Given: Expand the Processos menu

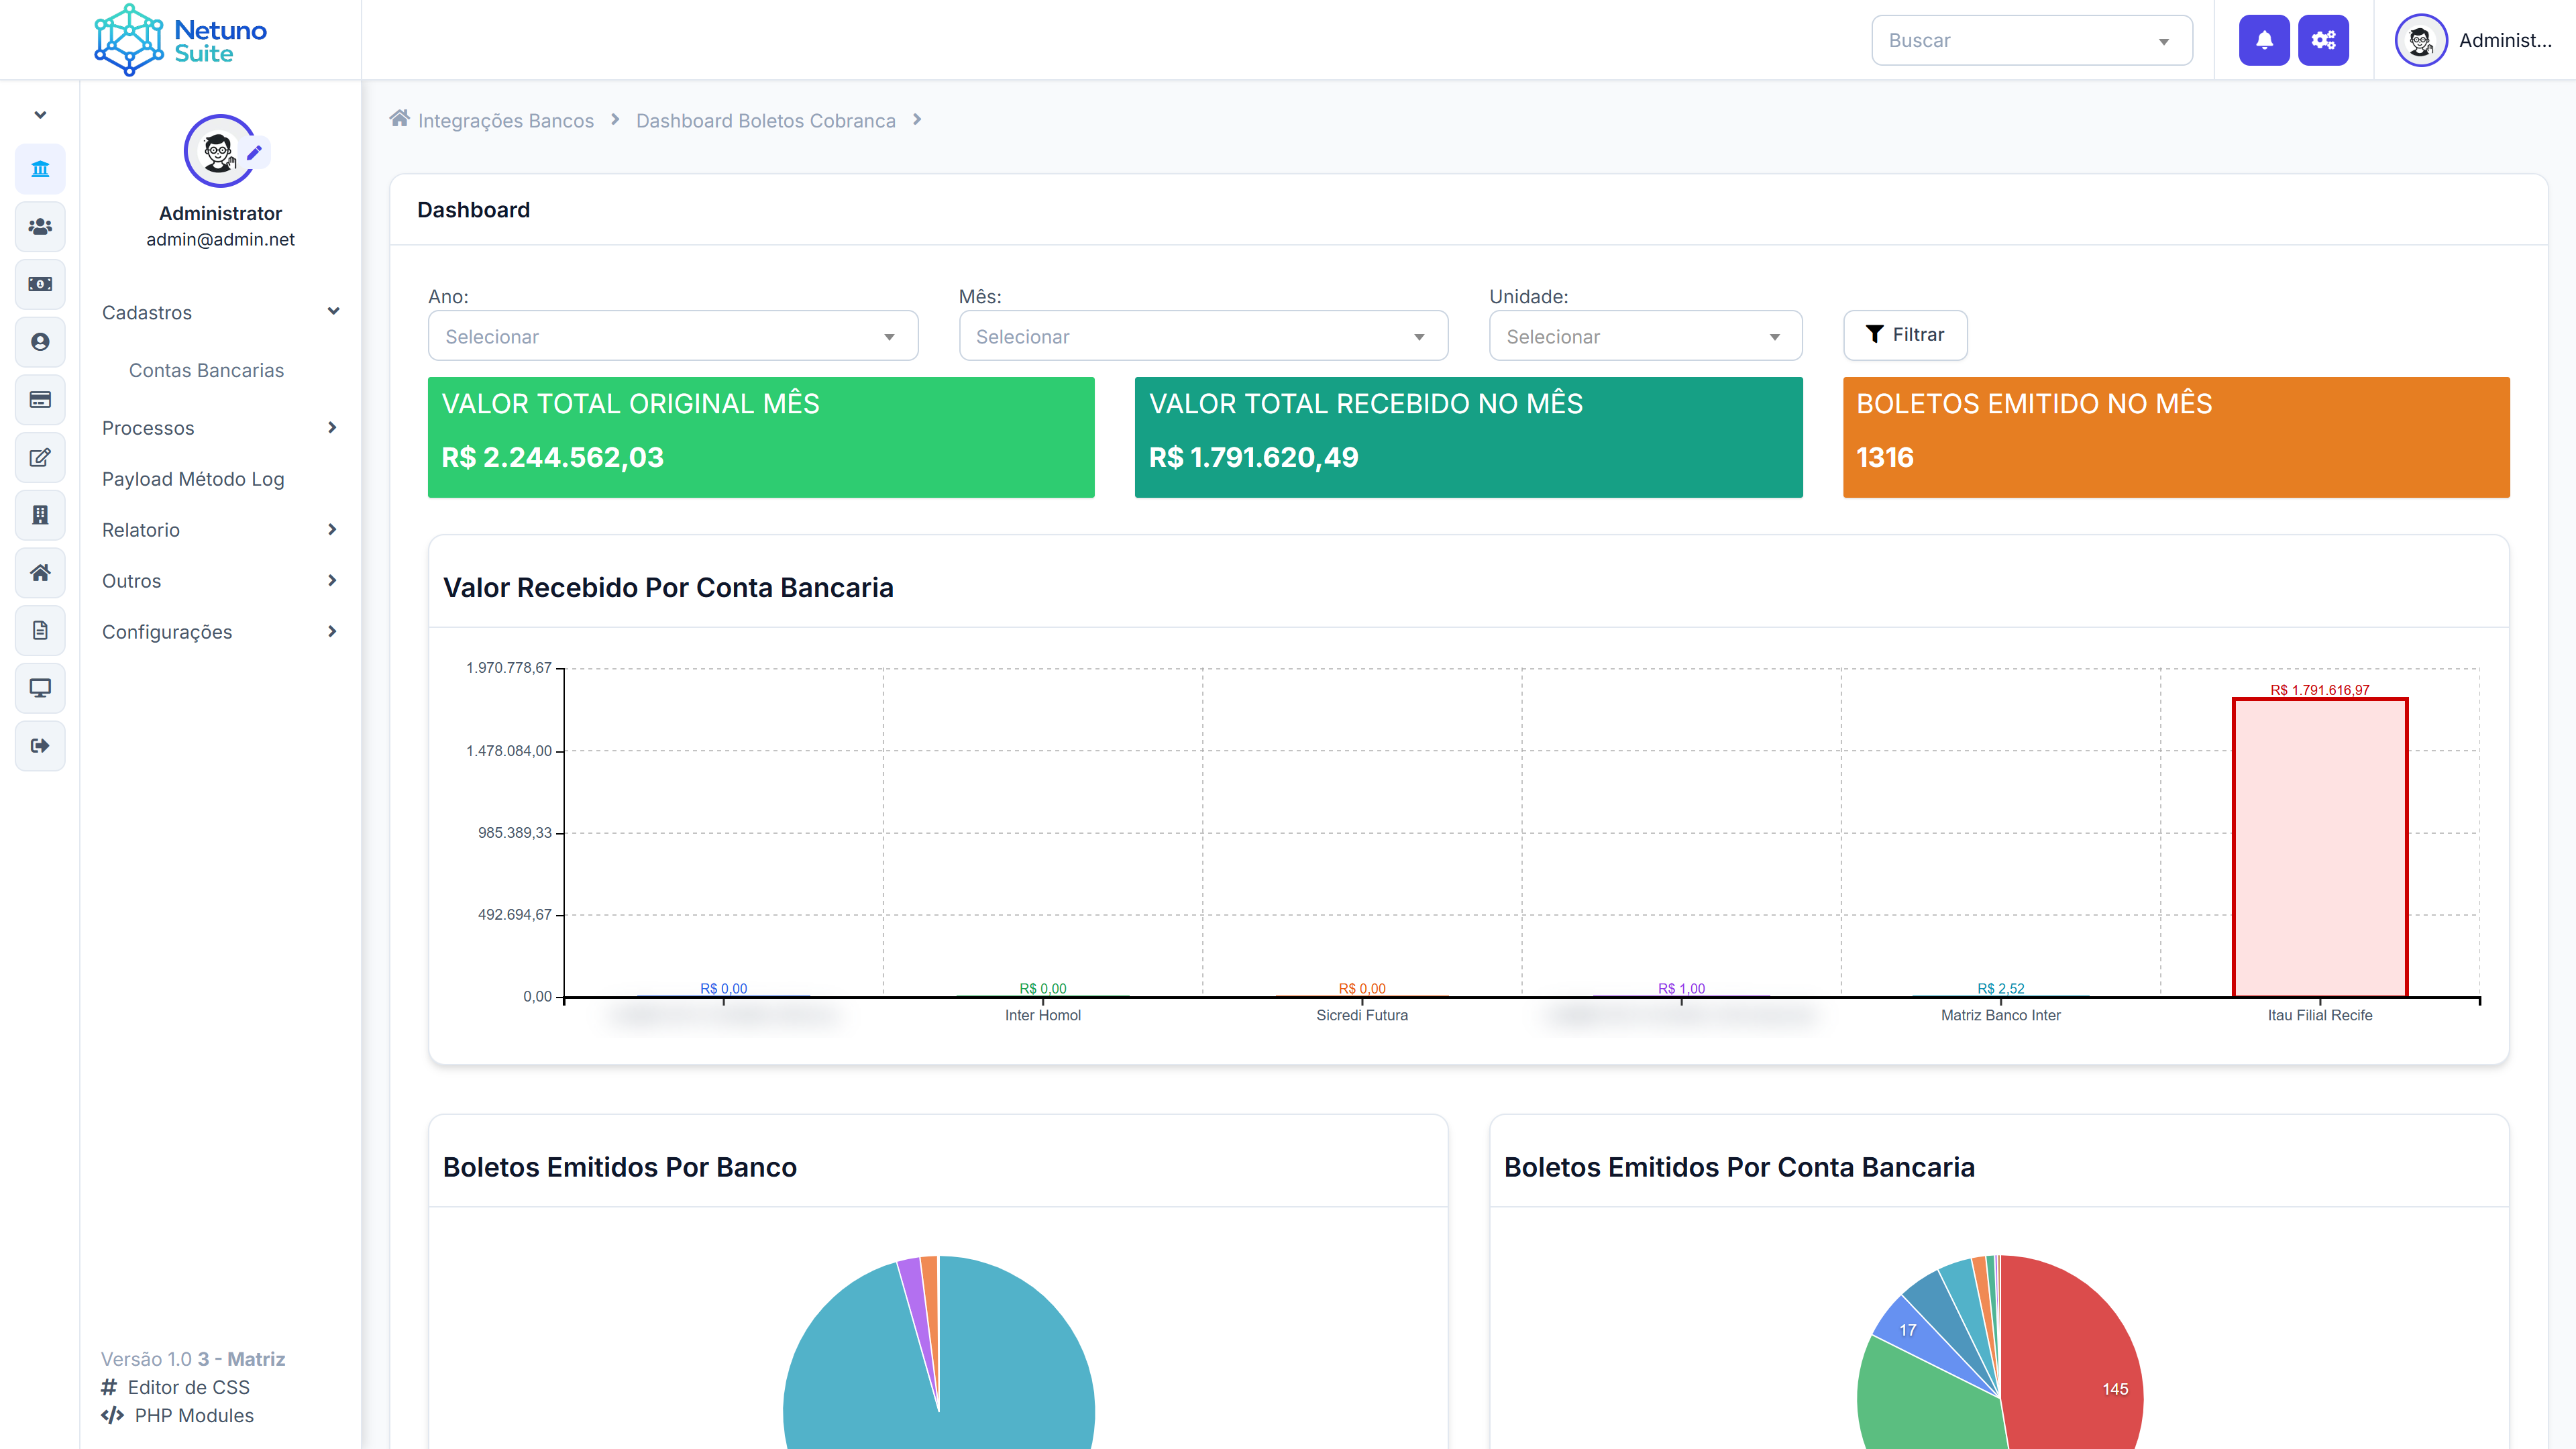Looking at the screenshot, I should click(x=221, y=428).
